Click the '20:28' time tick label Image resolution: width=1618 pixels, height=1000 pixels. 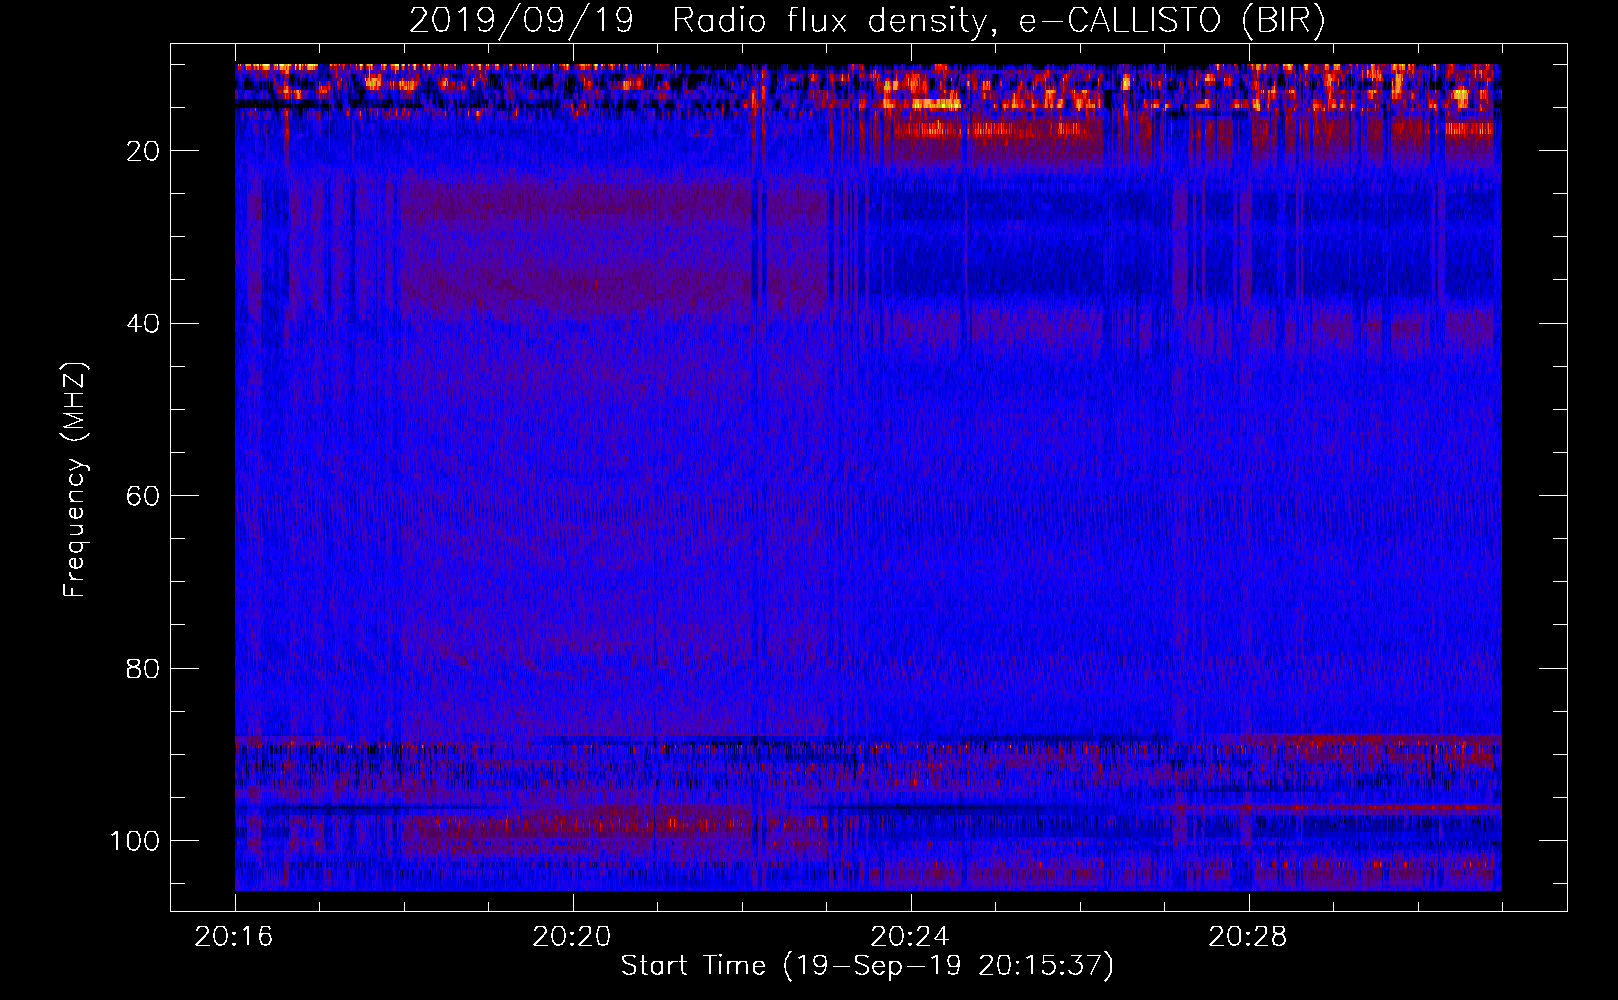tap(1248, 937)
